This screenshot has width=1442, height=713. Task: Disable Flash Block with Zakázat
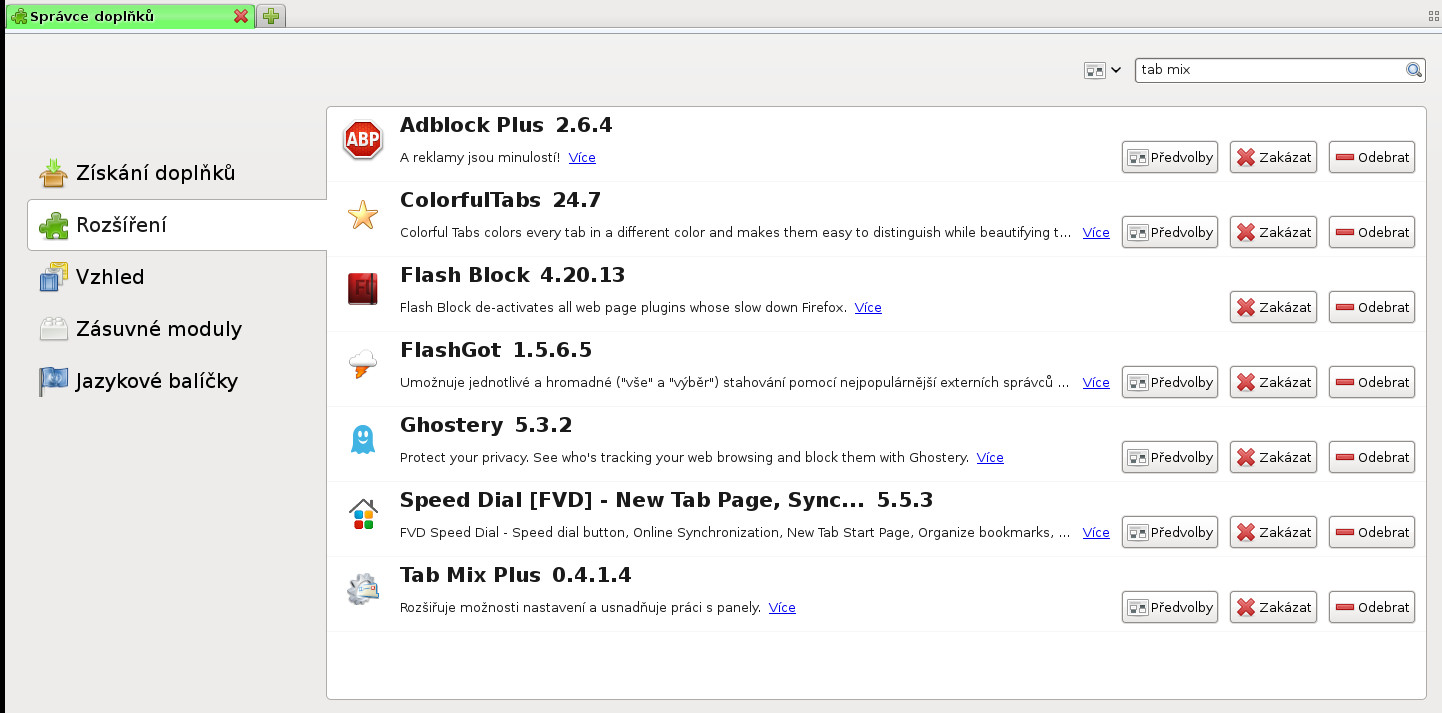1273,307
